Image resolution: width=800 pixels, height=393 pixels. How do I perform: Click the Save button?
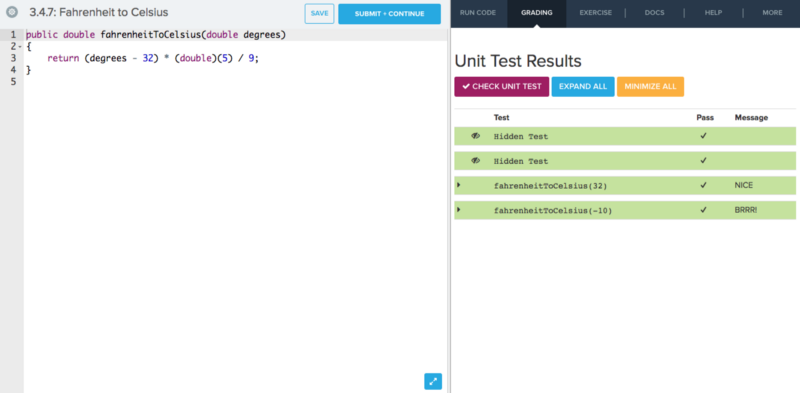319,14
